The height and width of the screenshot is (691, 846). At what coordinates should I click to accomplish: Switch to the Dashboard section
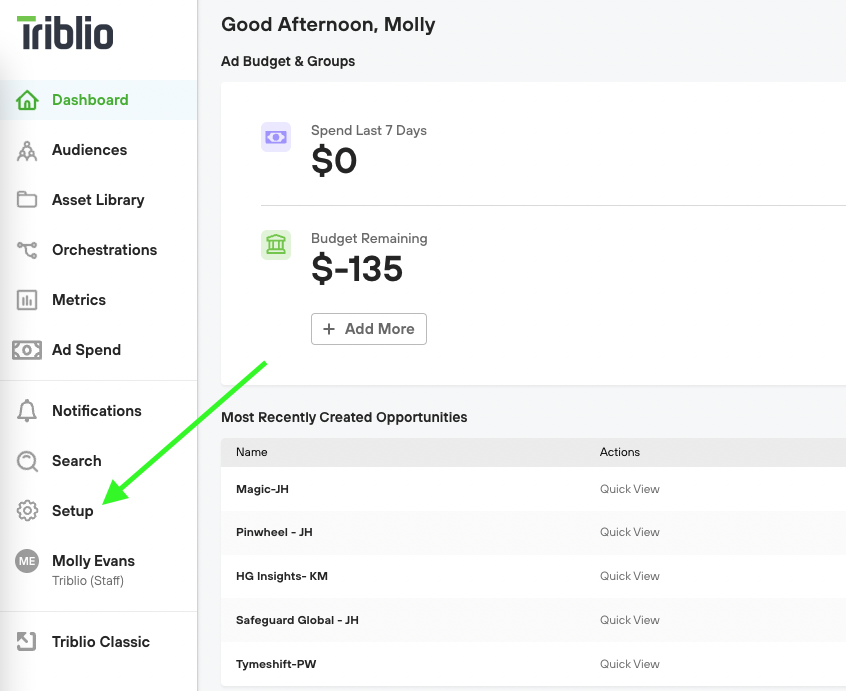pyautogui.click(x=89, y=100)
